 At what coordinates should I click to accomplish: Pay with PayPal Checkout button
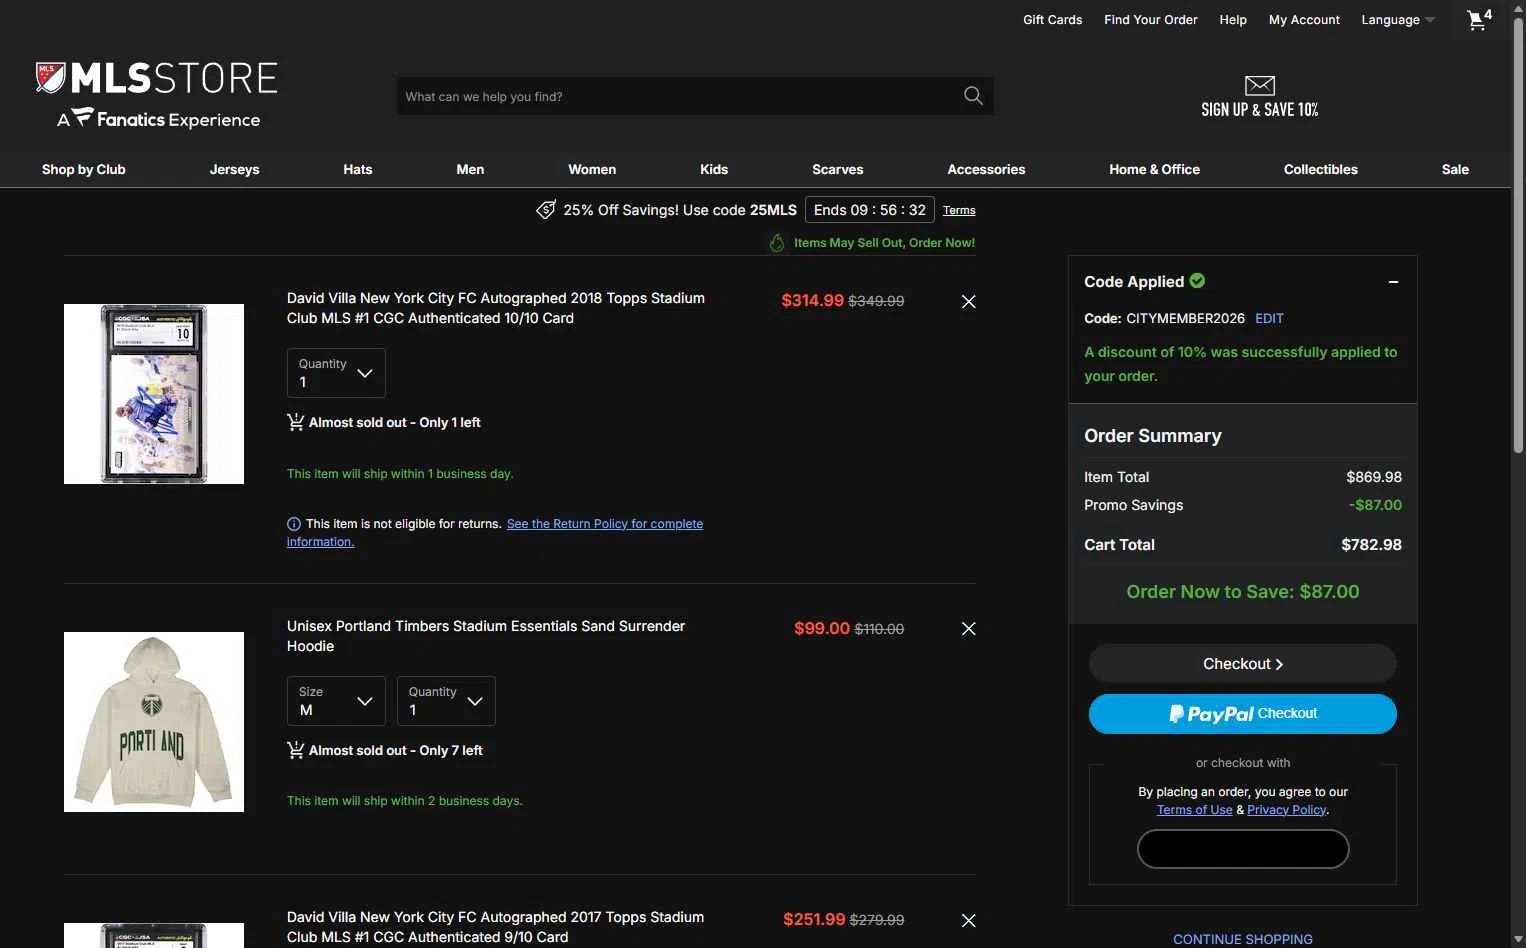pyautogui.click(x=1243, y=714)
